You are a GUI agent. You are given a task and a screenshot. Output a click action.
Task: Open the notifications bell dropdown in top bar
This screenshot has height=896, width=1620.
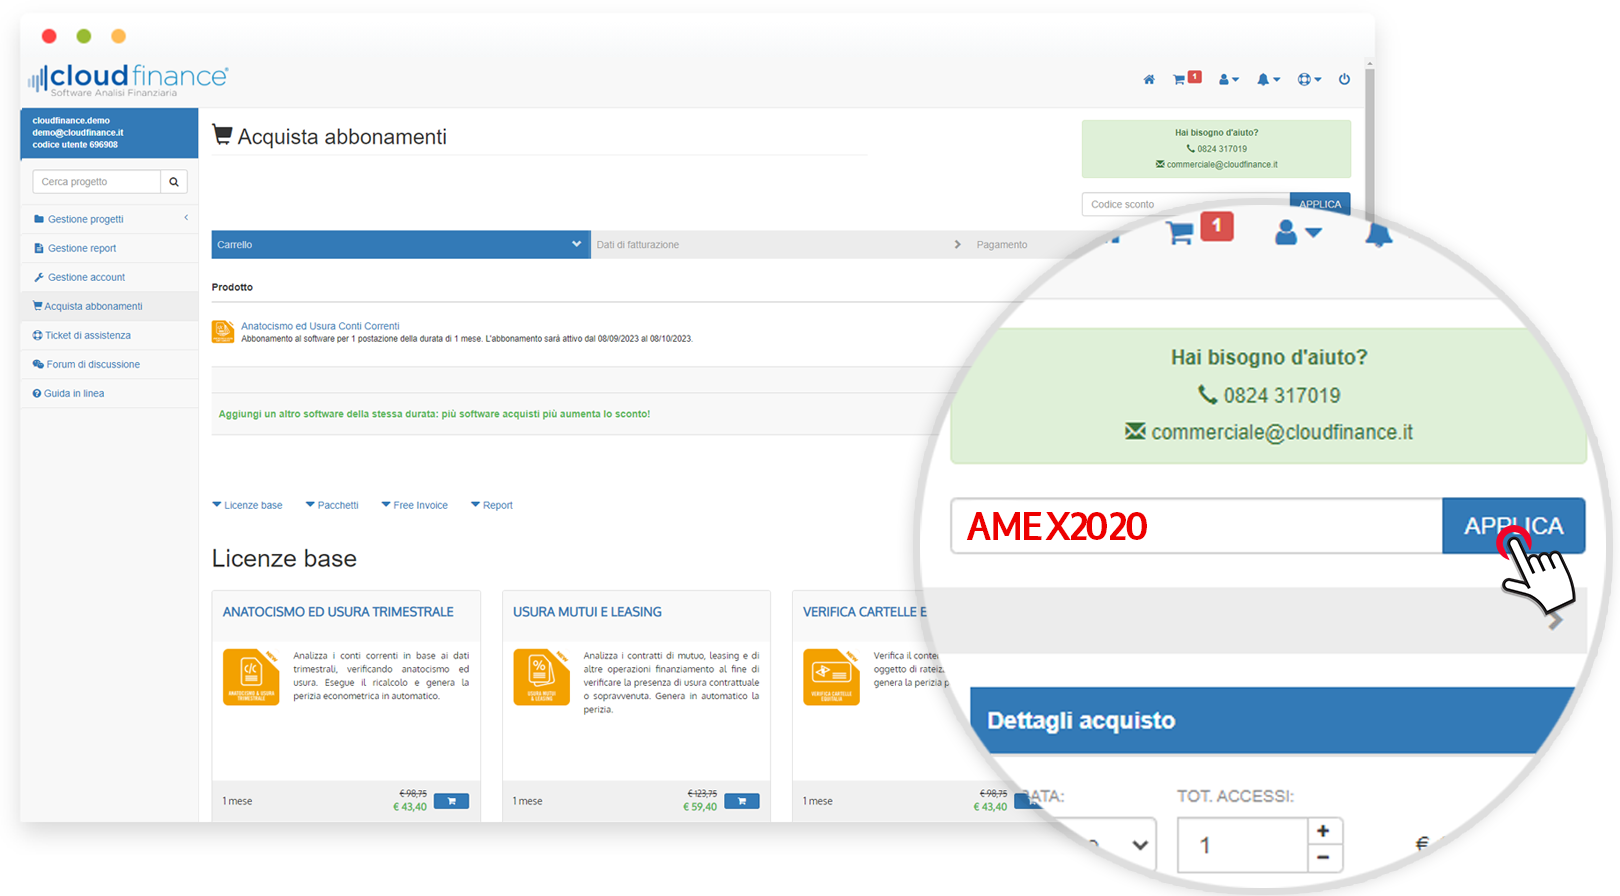click(1268, 80)
